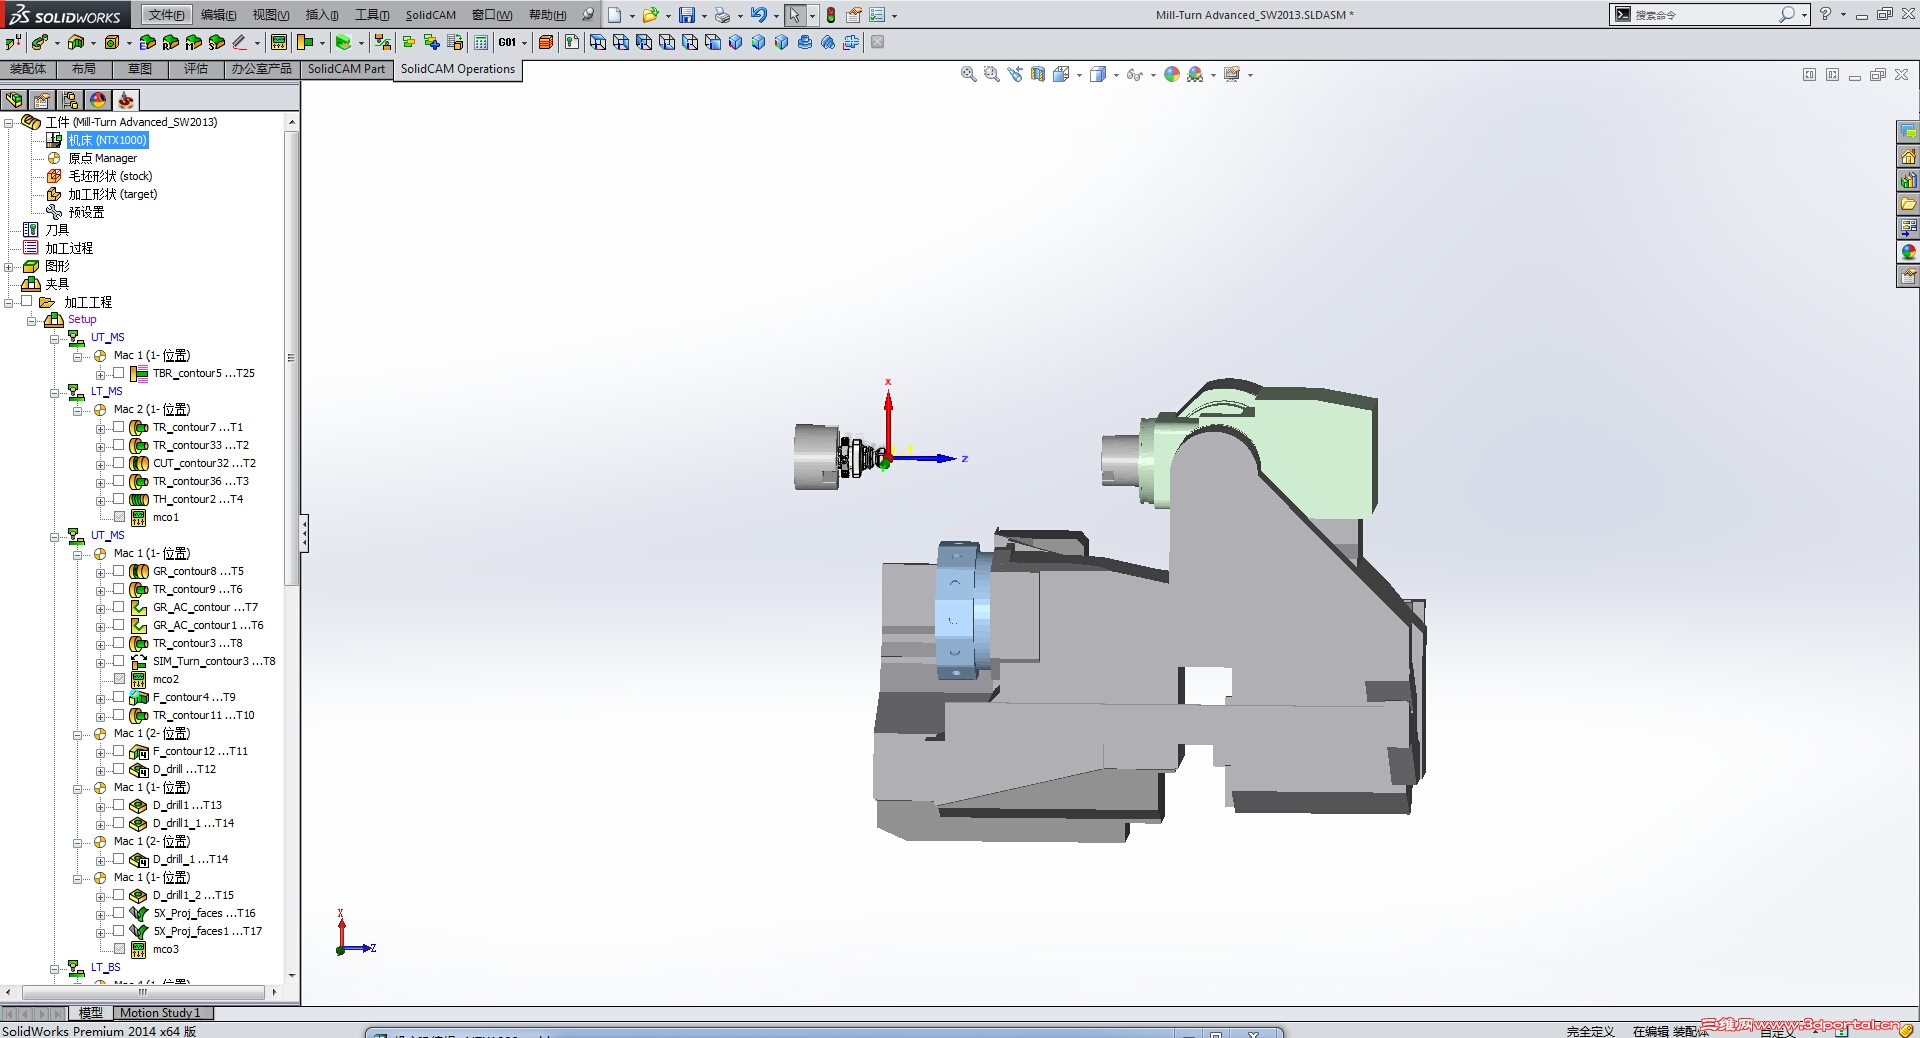Open the dropdown arrow next to G01
Viewport: 1920px width, 1038px height.
tap(524, 43)
